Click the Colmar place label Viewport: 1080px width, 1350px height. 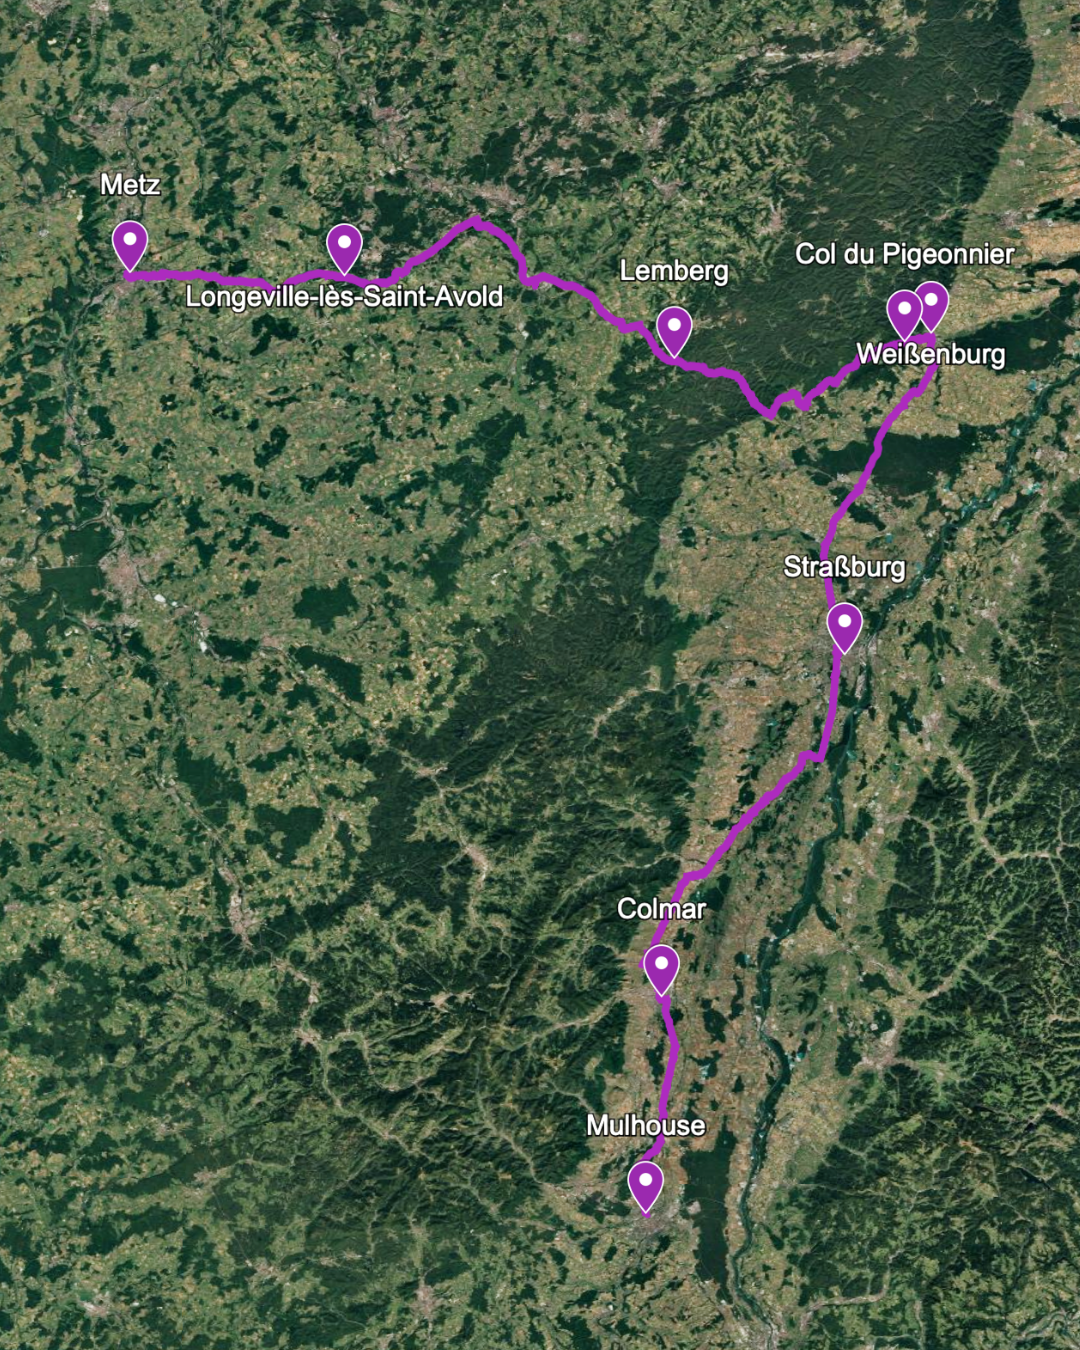[661, 909]
